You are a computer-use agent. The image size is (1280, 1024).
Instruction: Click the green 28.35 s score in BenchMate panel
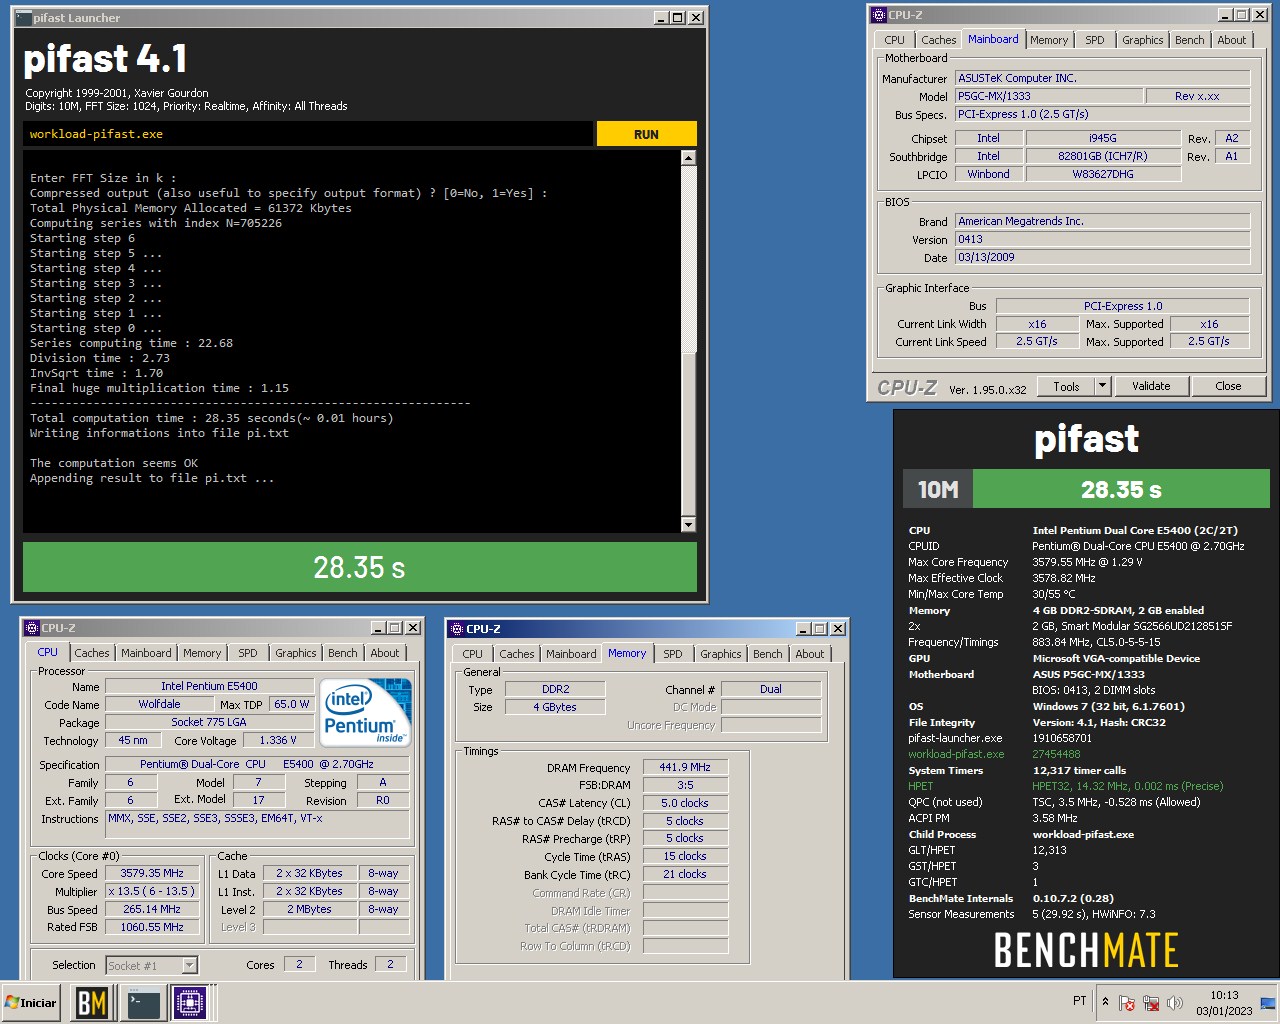tap(1121, 489)
